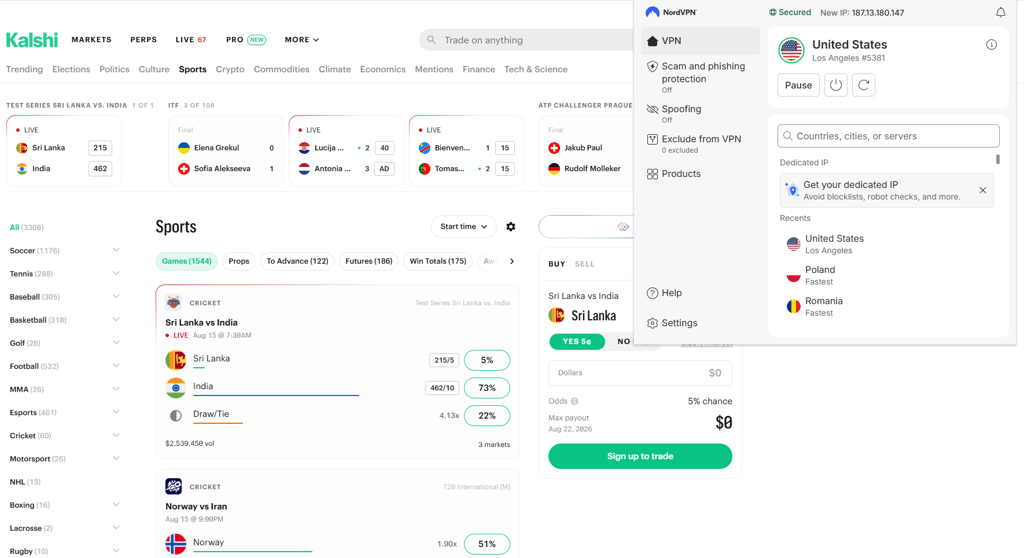
Task: Open the PRO menu item
Action: click(246, 40)
